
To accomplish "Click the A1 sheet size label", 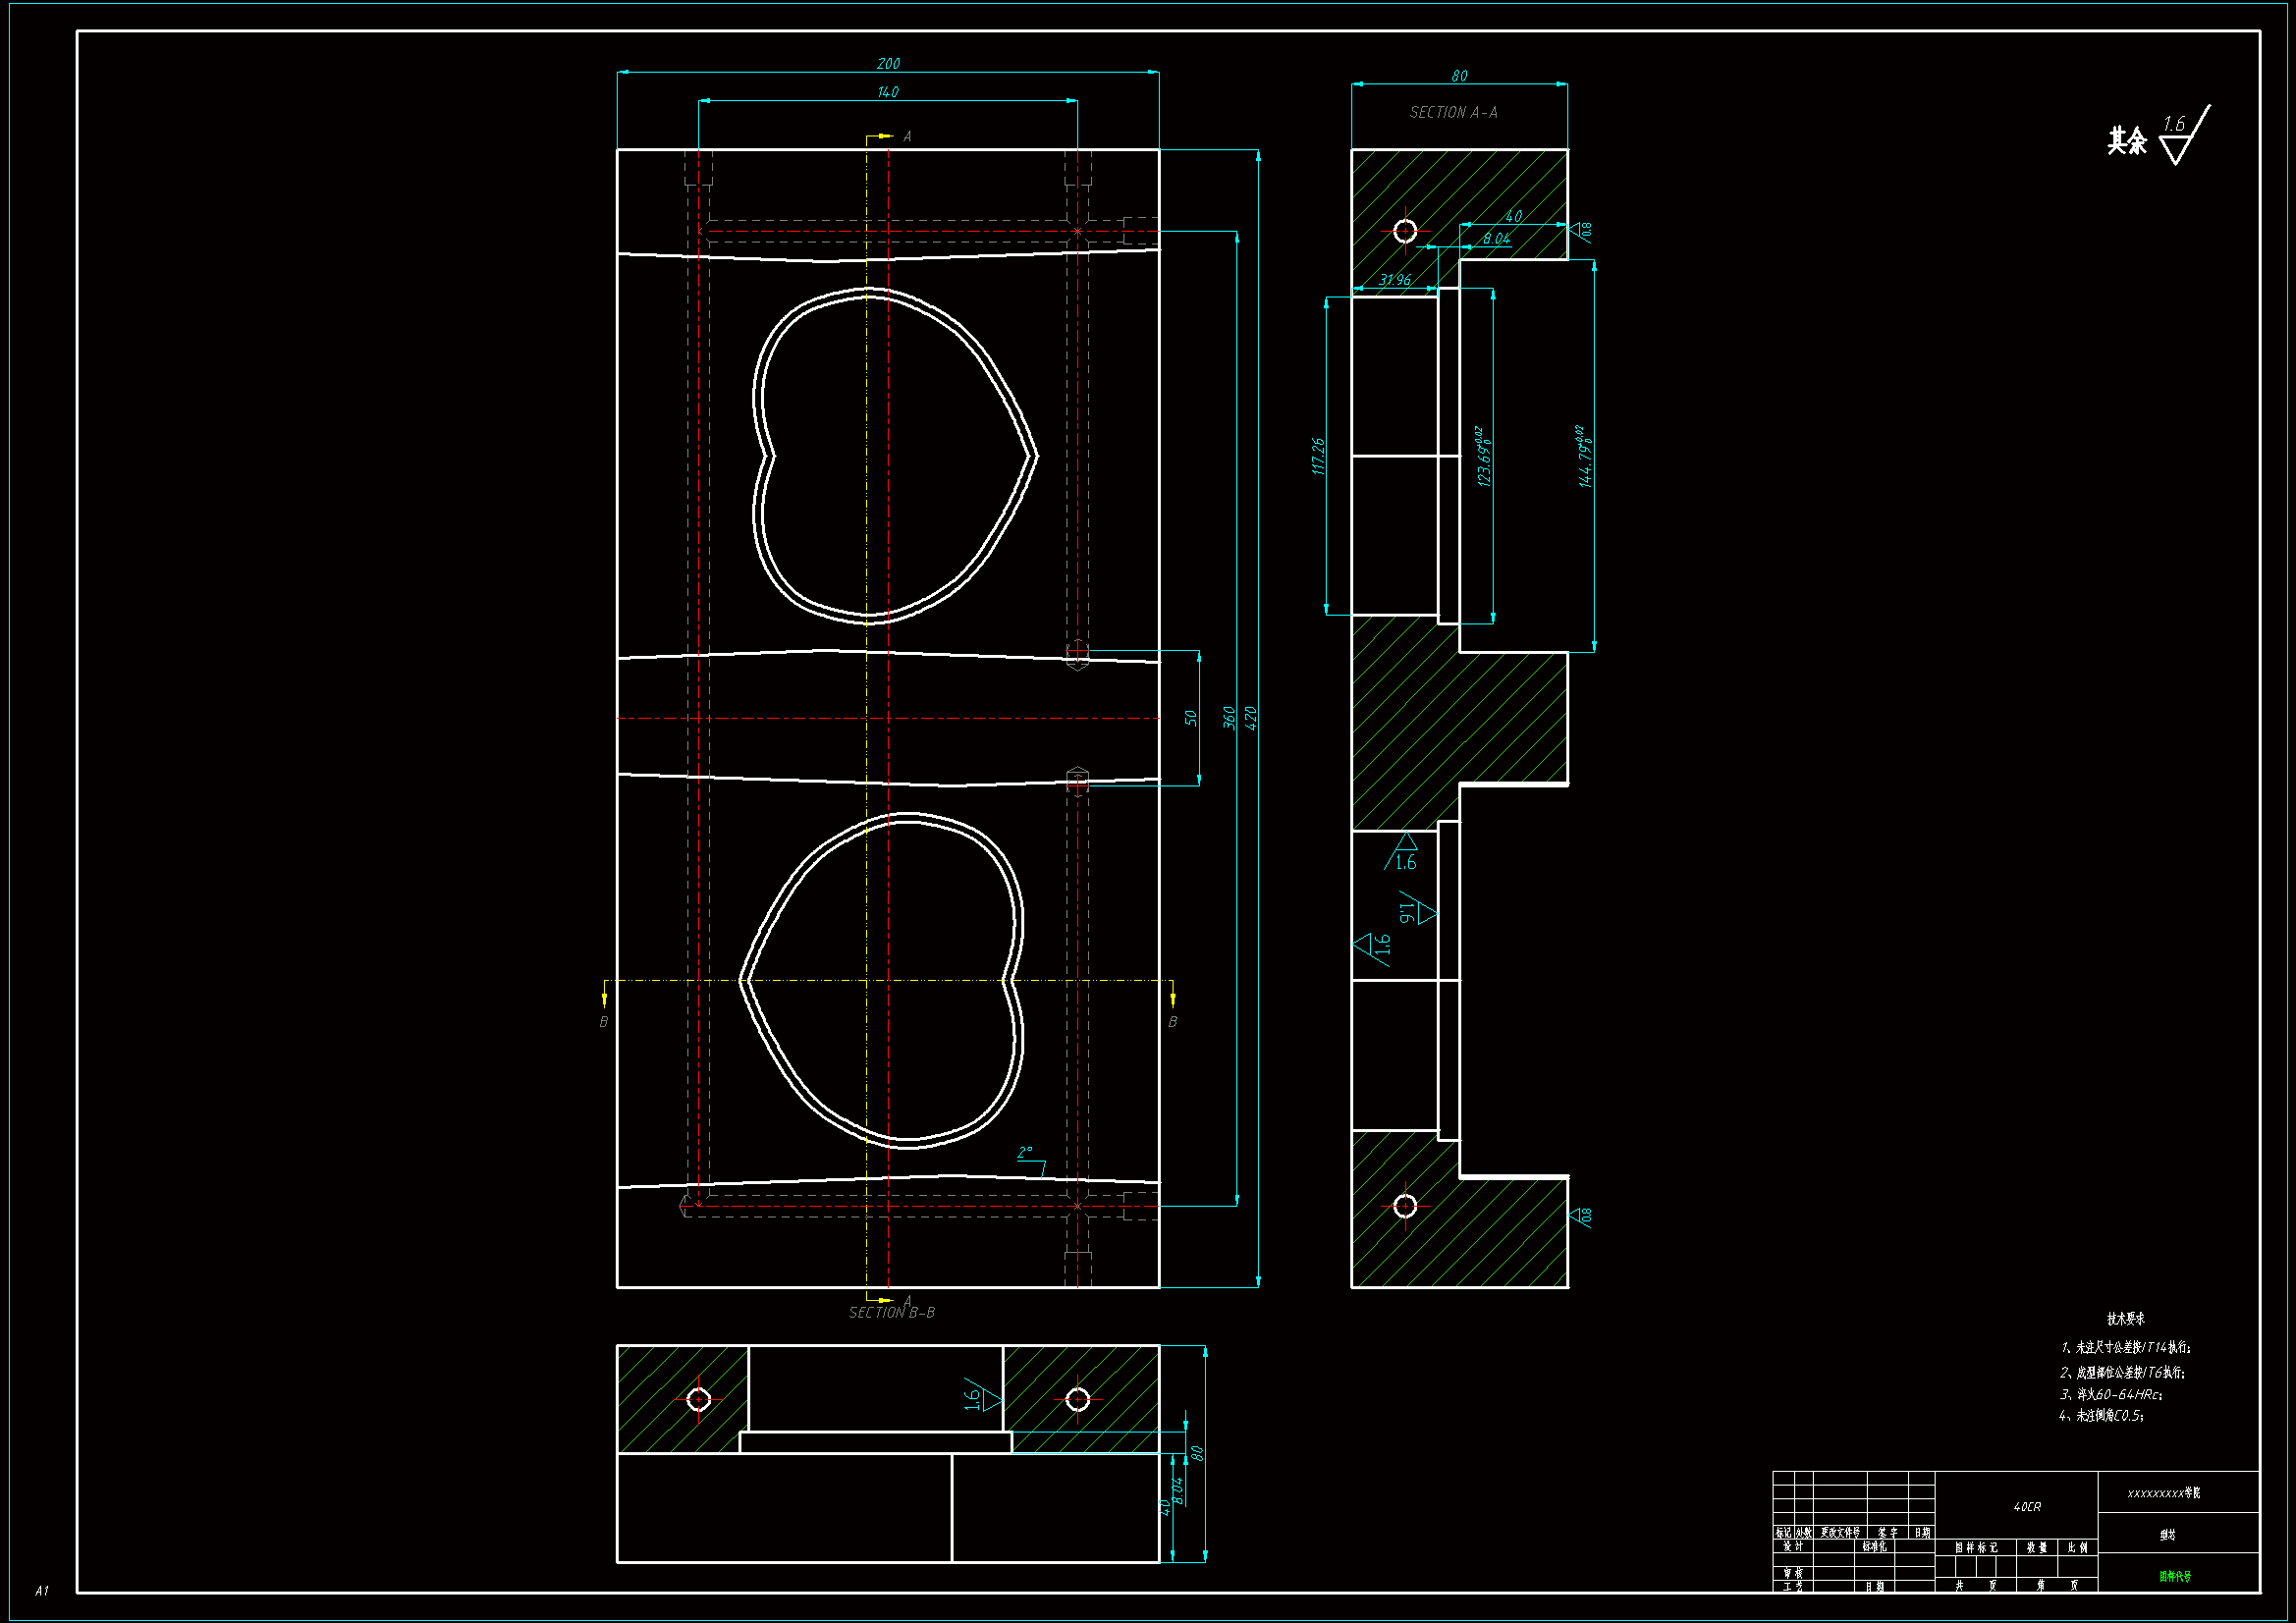I will click(x=42, y=1590).
